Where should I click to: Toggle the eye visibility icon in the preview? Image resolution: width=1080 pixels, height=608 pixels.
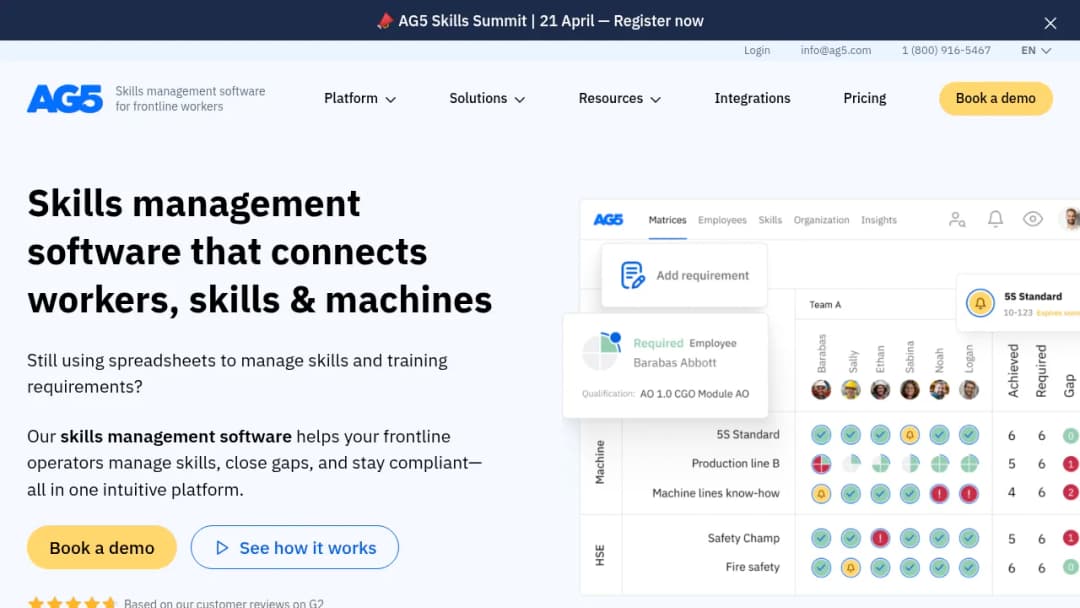point(1032,219)
